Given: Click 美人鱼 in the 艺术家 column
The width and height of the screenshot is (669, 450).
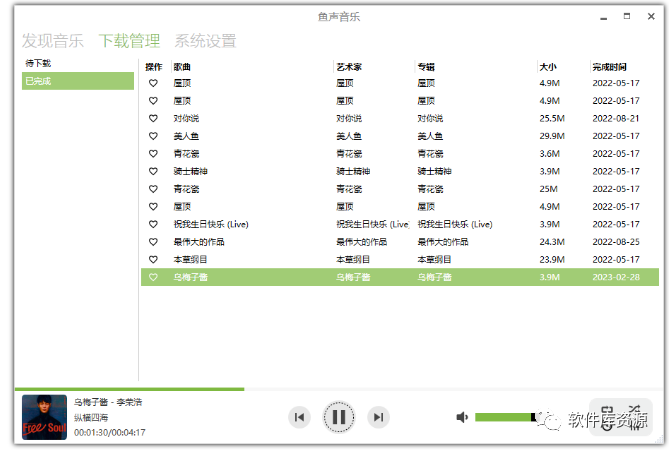Looking at the screenshot, I should 349,136.
